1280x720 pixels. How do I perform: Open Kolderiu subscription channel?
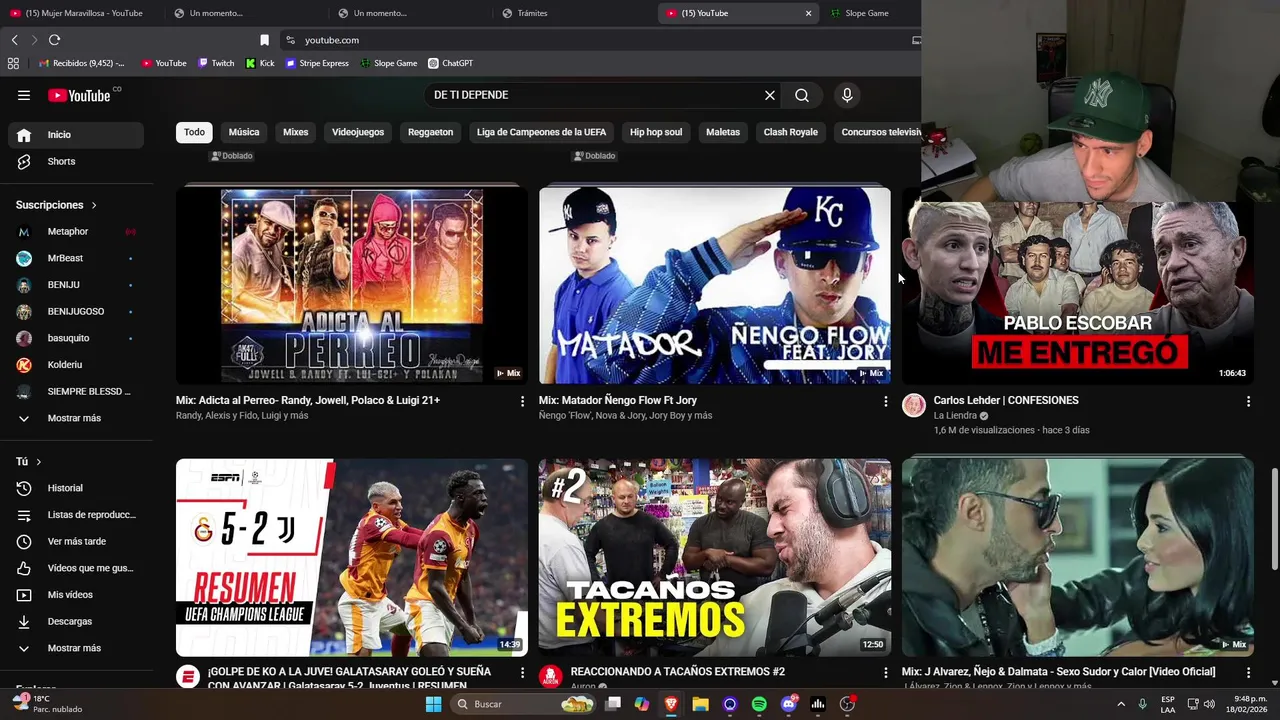click(76, 365)
